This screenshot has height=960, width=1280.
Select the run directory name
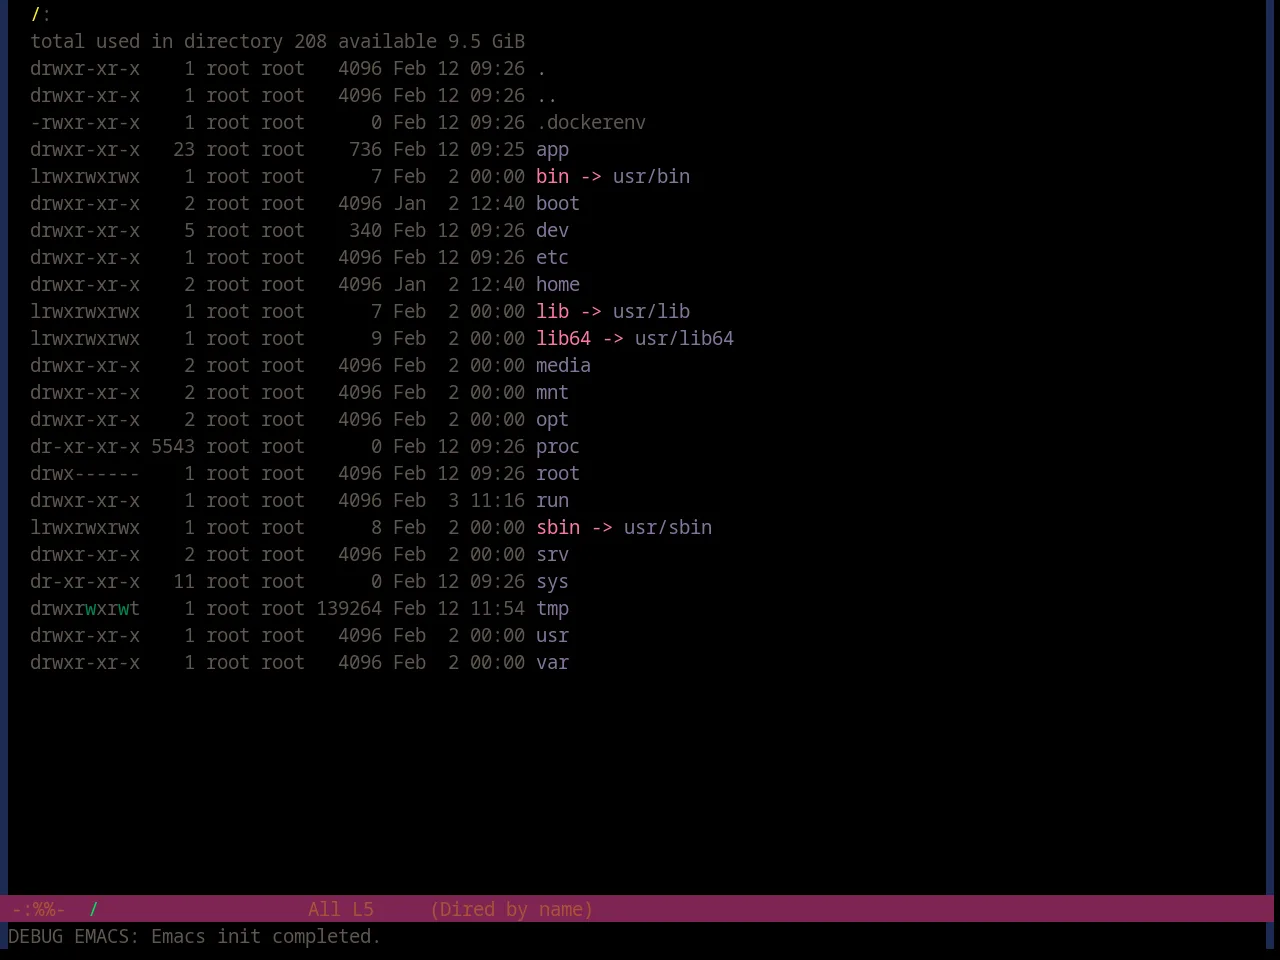tap(552, 501)
